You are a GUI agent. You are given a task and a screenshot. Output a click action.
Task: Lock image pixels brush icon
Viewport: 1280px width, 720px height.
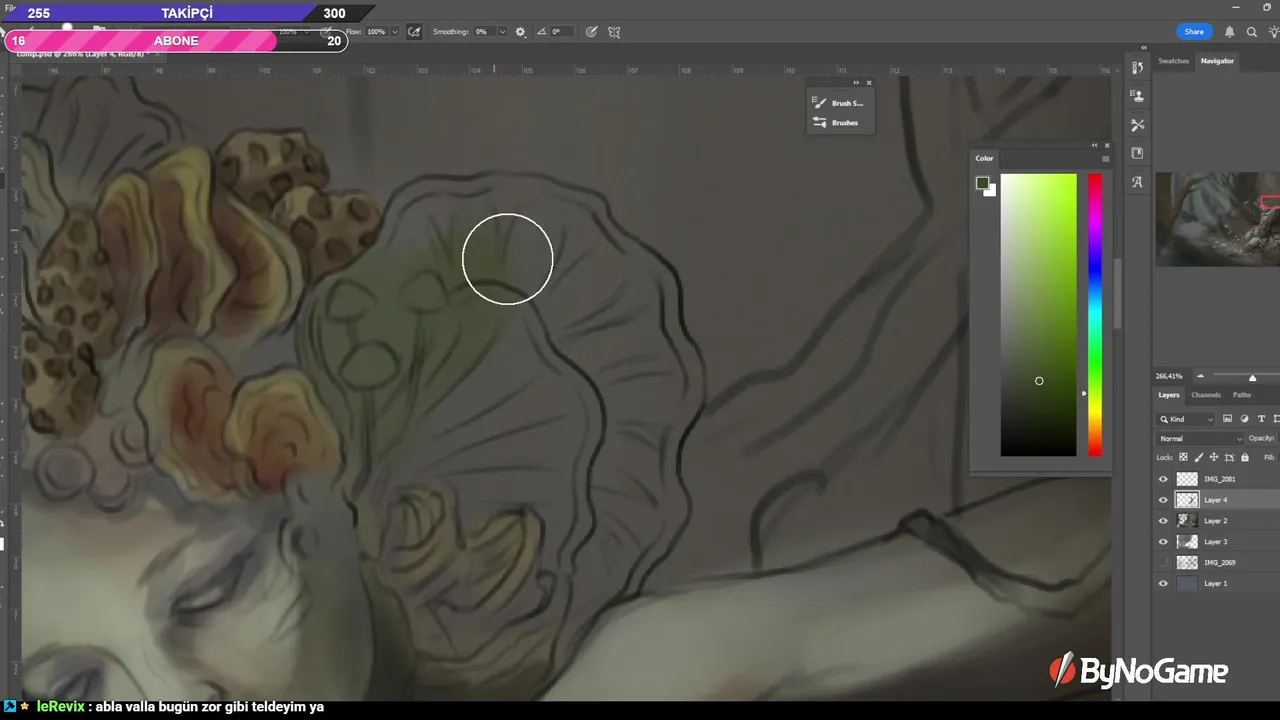[1198, 457]
